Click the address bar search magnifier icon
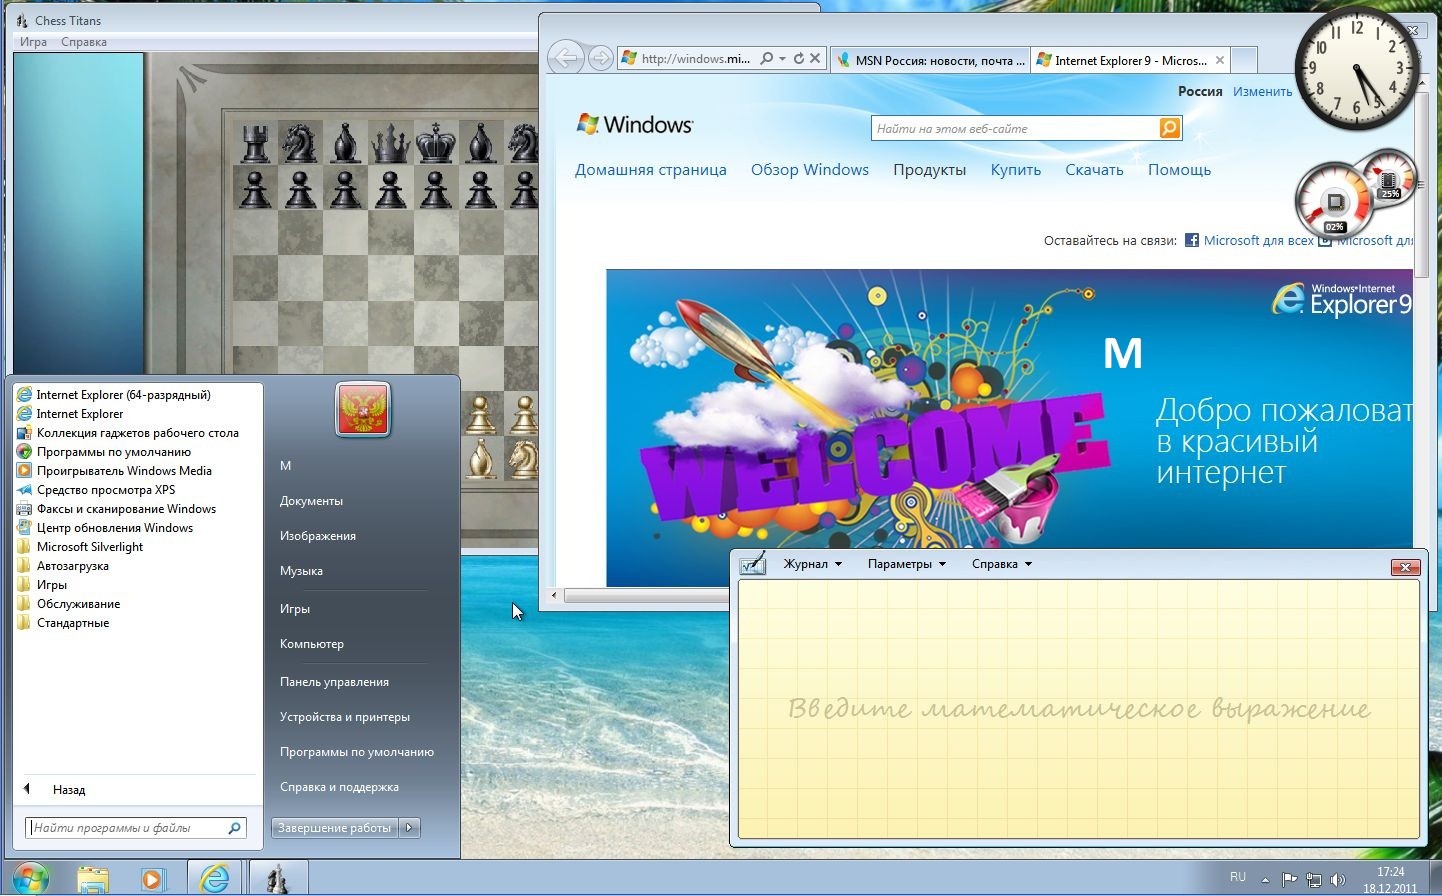1442x896 pixels. (767, 59)
